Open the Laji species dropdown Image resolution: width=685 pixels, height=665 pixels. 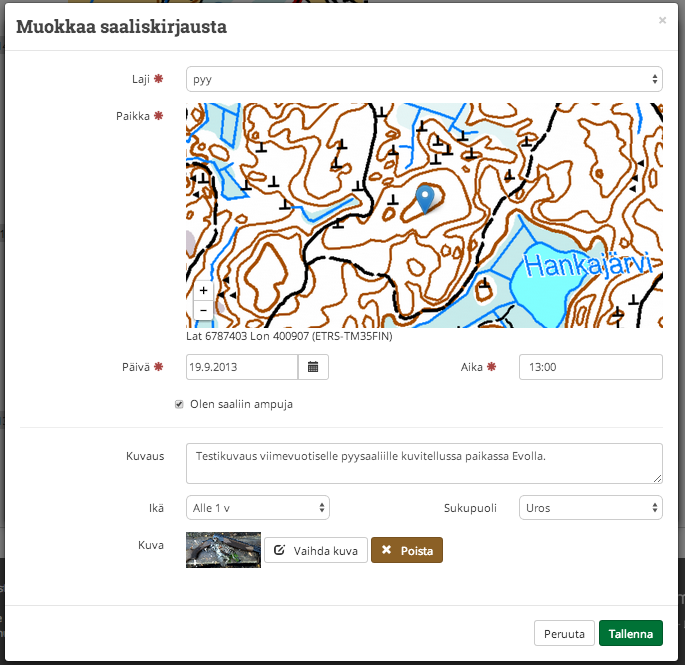pos(424,79)
